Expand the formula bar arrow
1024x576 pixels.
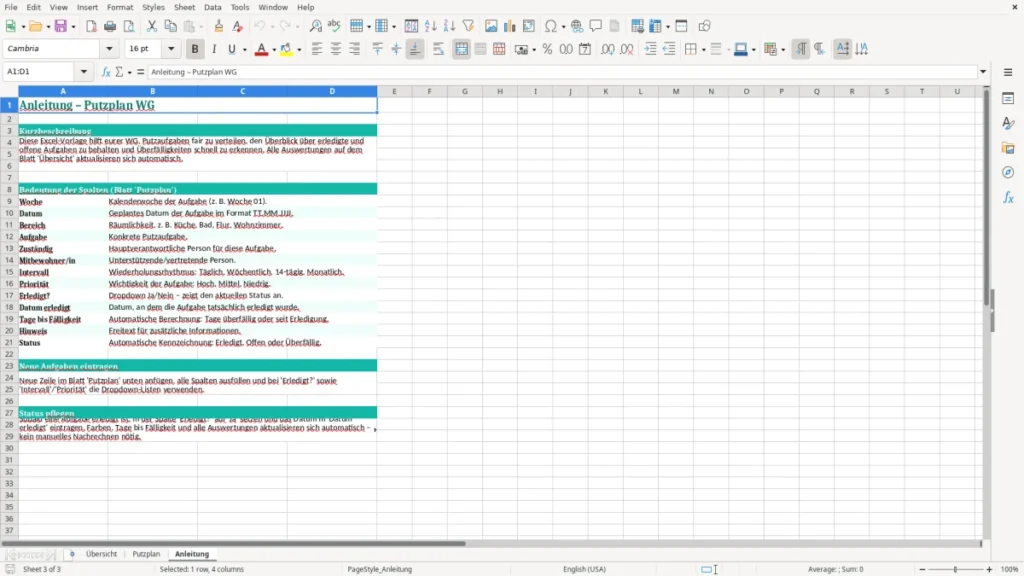[x=983, y=72]
